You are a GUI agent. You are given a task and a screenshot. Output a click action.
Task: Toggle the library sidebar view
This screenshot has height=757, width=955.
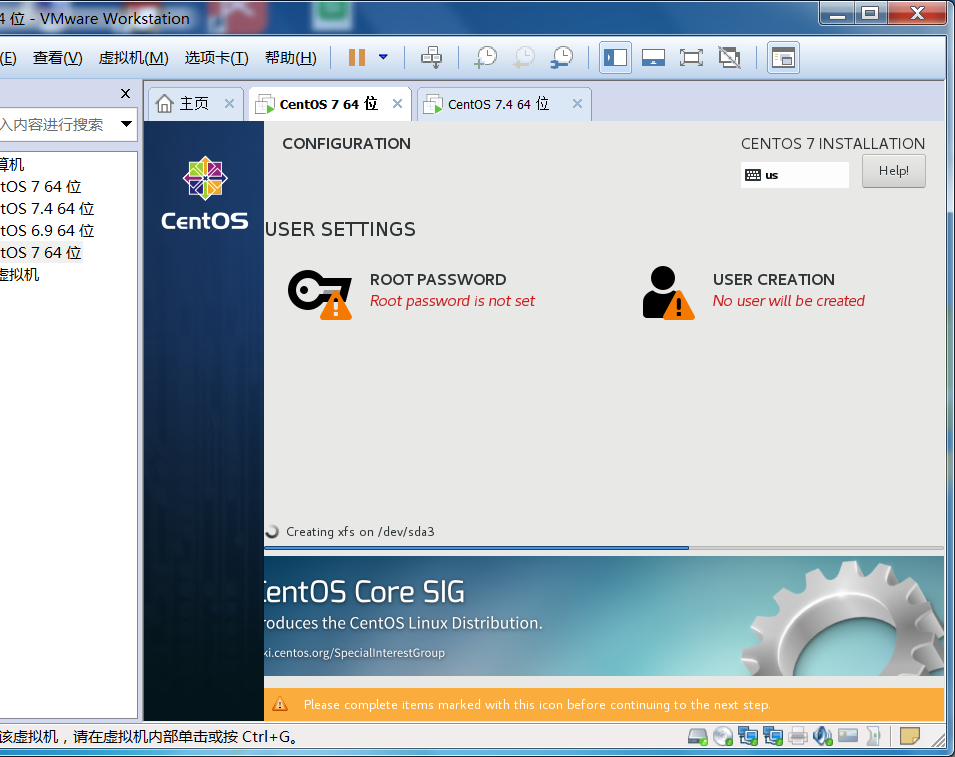(x=615, y=58)
